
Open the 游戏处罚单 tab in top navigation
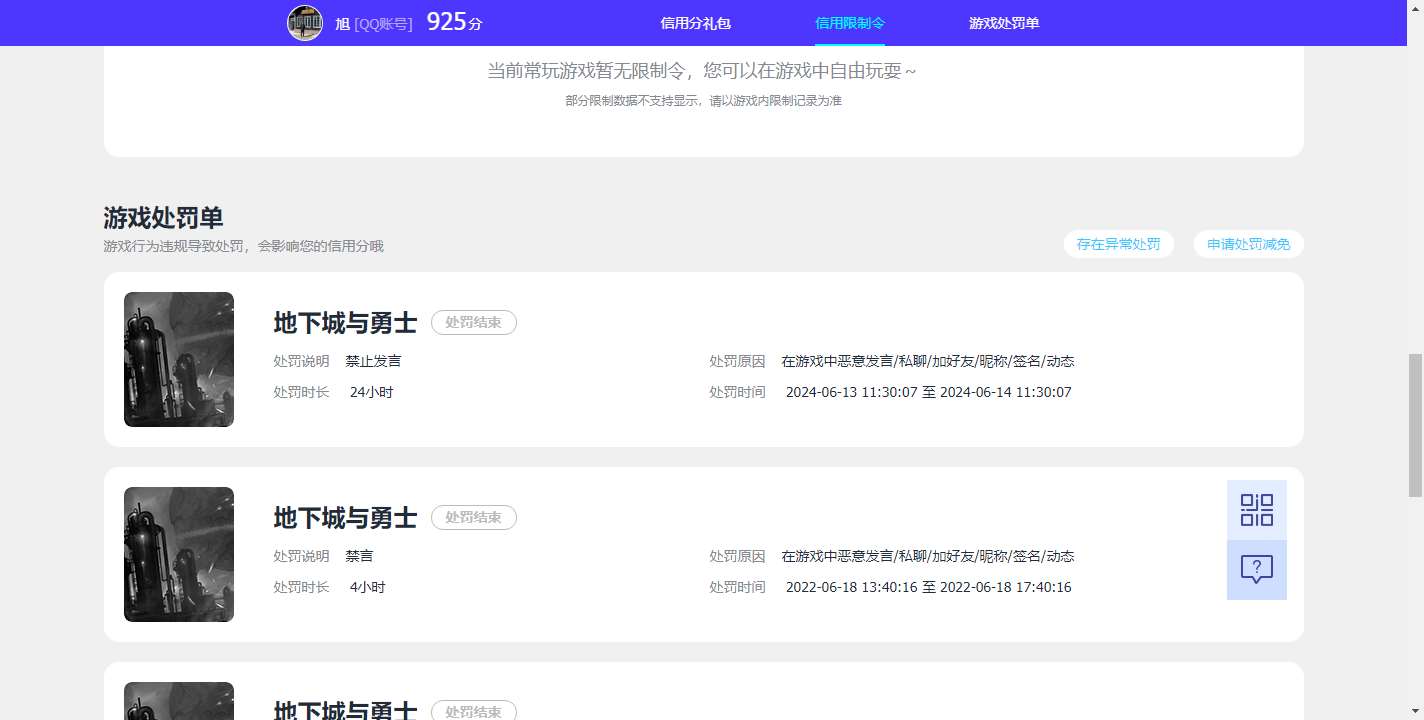(x=1003, y=22)
